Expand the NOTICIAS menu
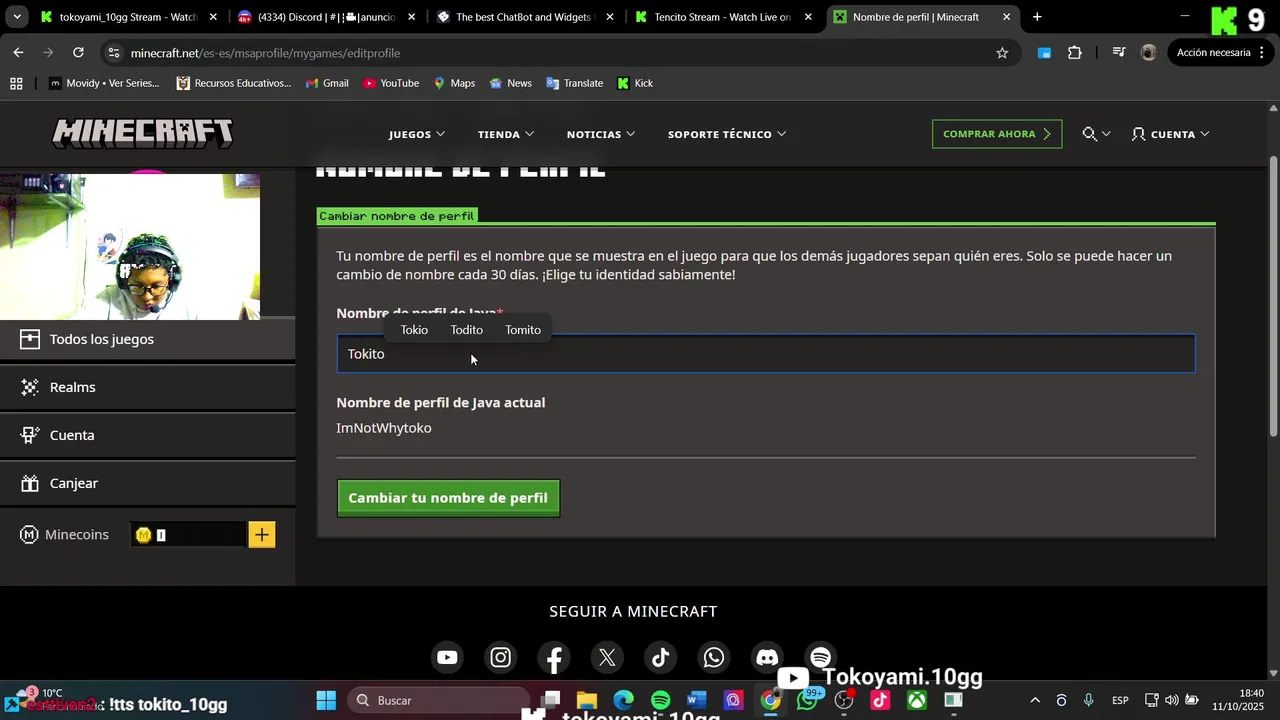The width and height of the screenshot is (1280, 720). pos(601,134)
